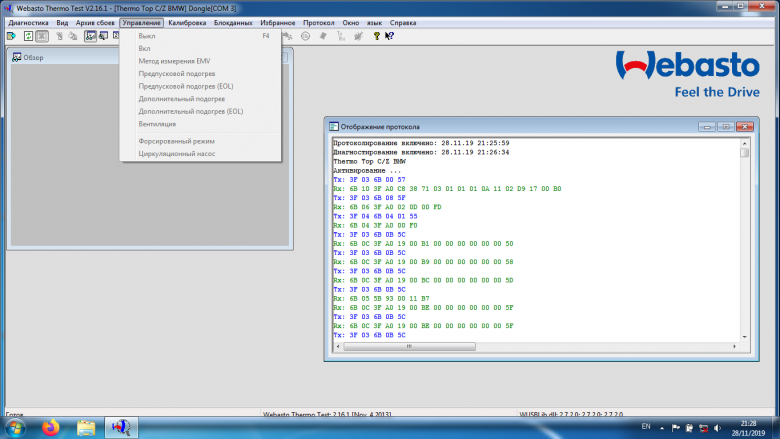
Task: Click the EN language indicator in tray
Action: 646,427
